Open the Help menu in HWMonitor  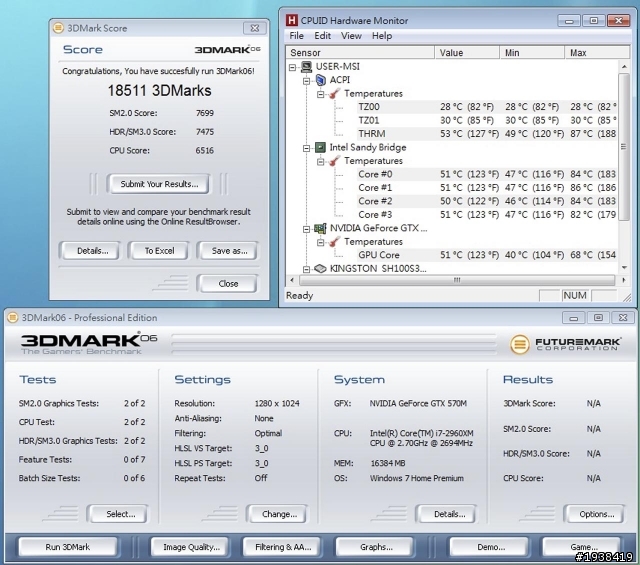(382, 36)
